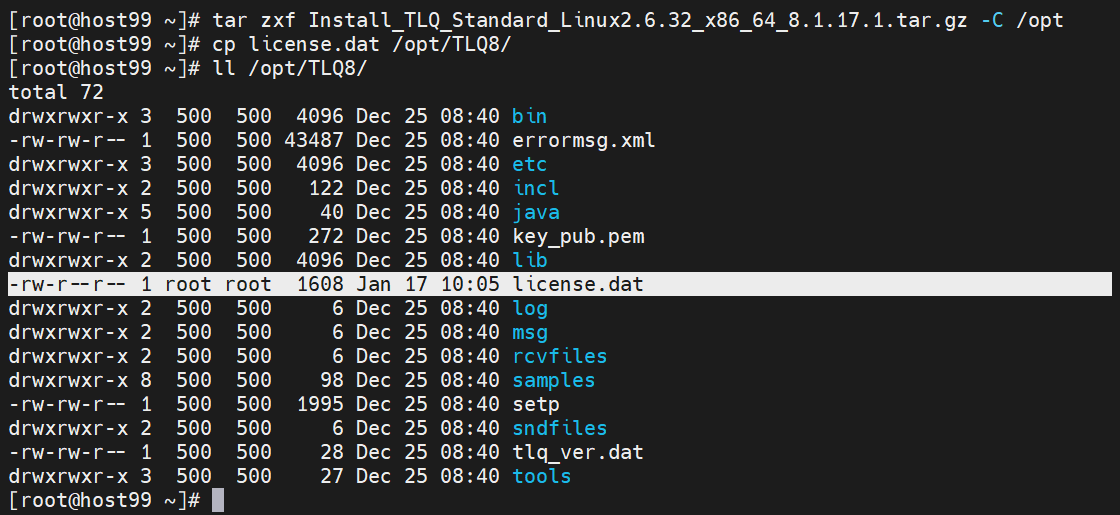Click the tlq_ver.dat file name
Screen dimensions: 1120x515
point(577,452)
